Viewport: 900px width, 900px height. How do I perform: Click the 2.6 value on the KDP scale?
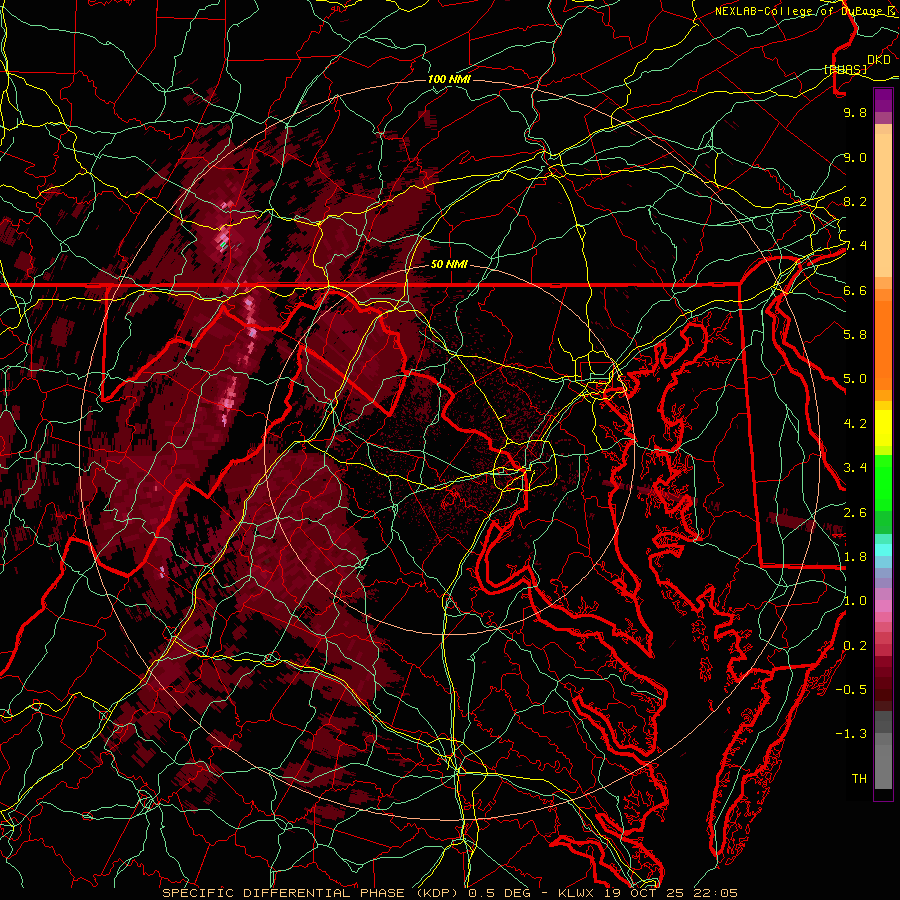pos(855,512)
